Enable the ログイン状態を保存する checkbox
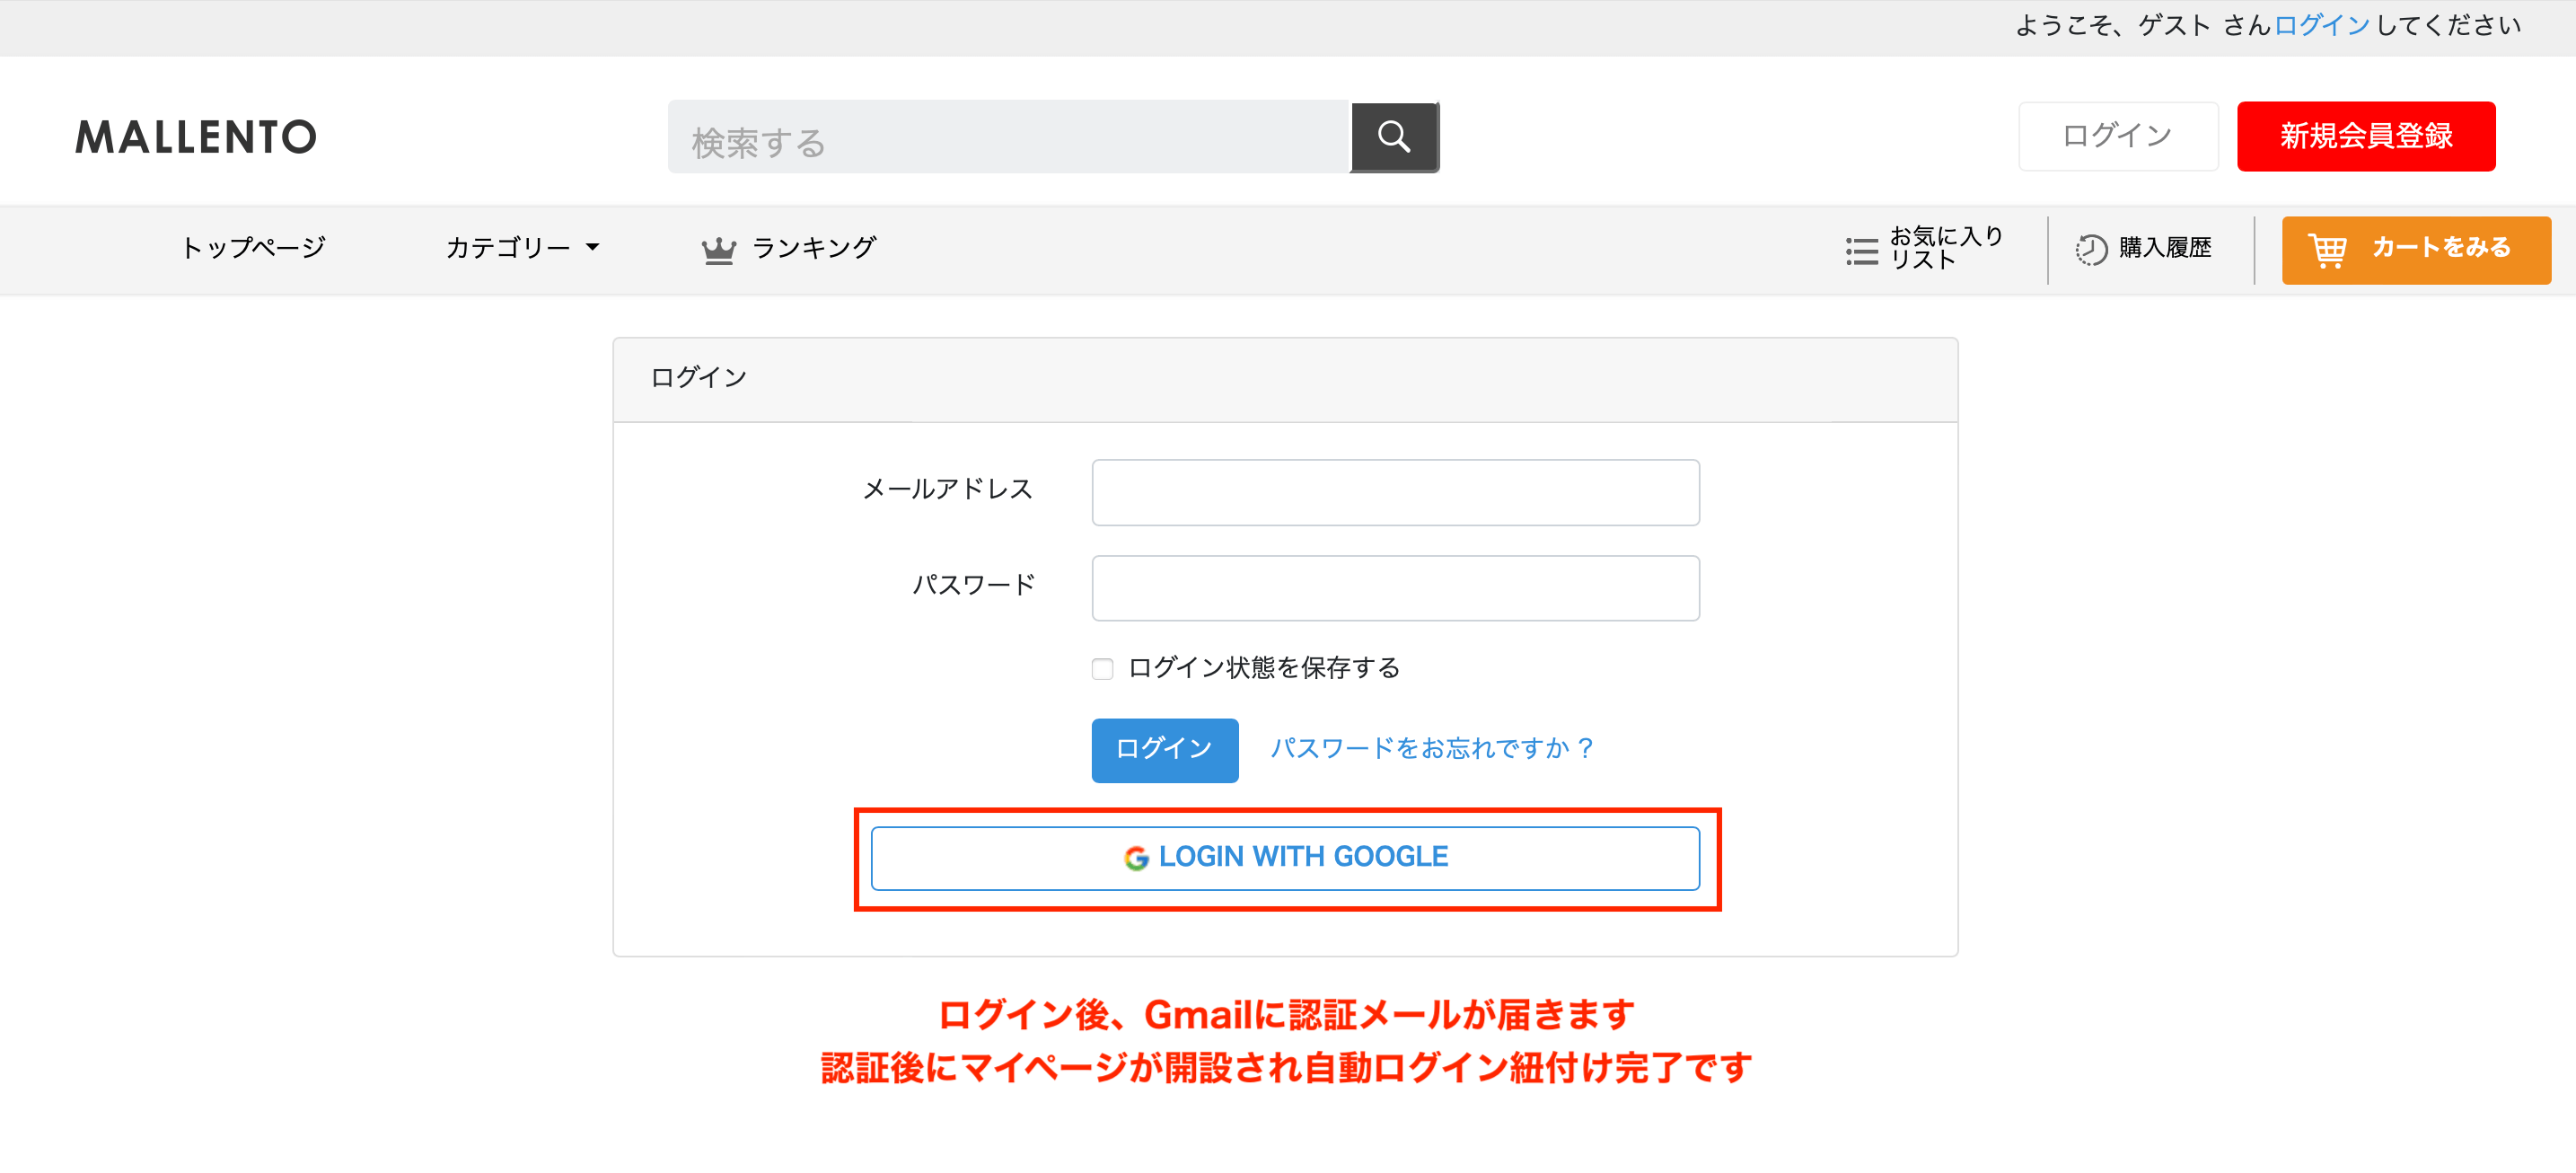 click(1102, 669)
